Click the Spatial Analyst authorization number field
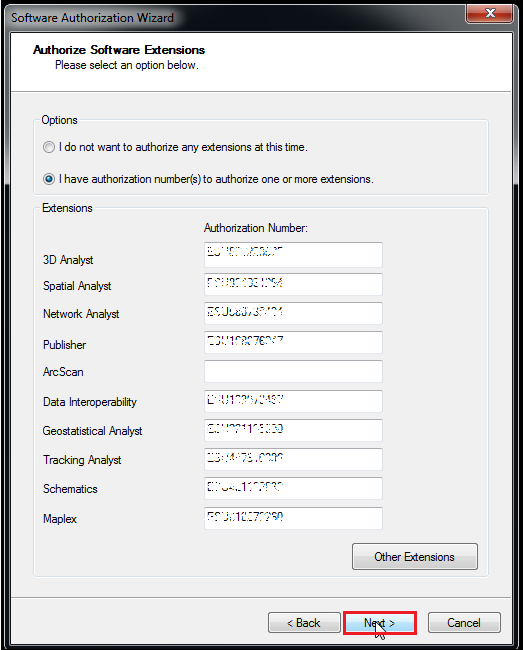 point(293,284)
